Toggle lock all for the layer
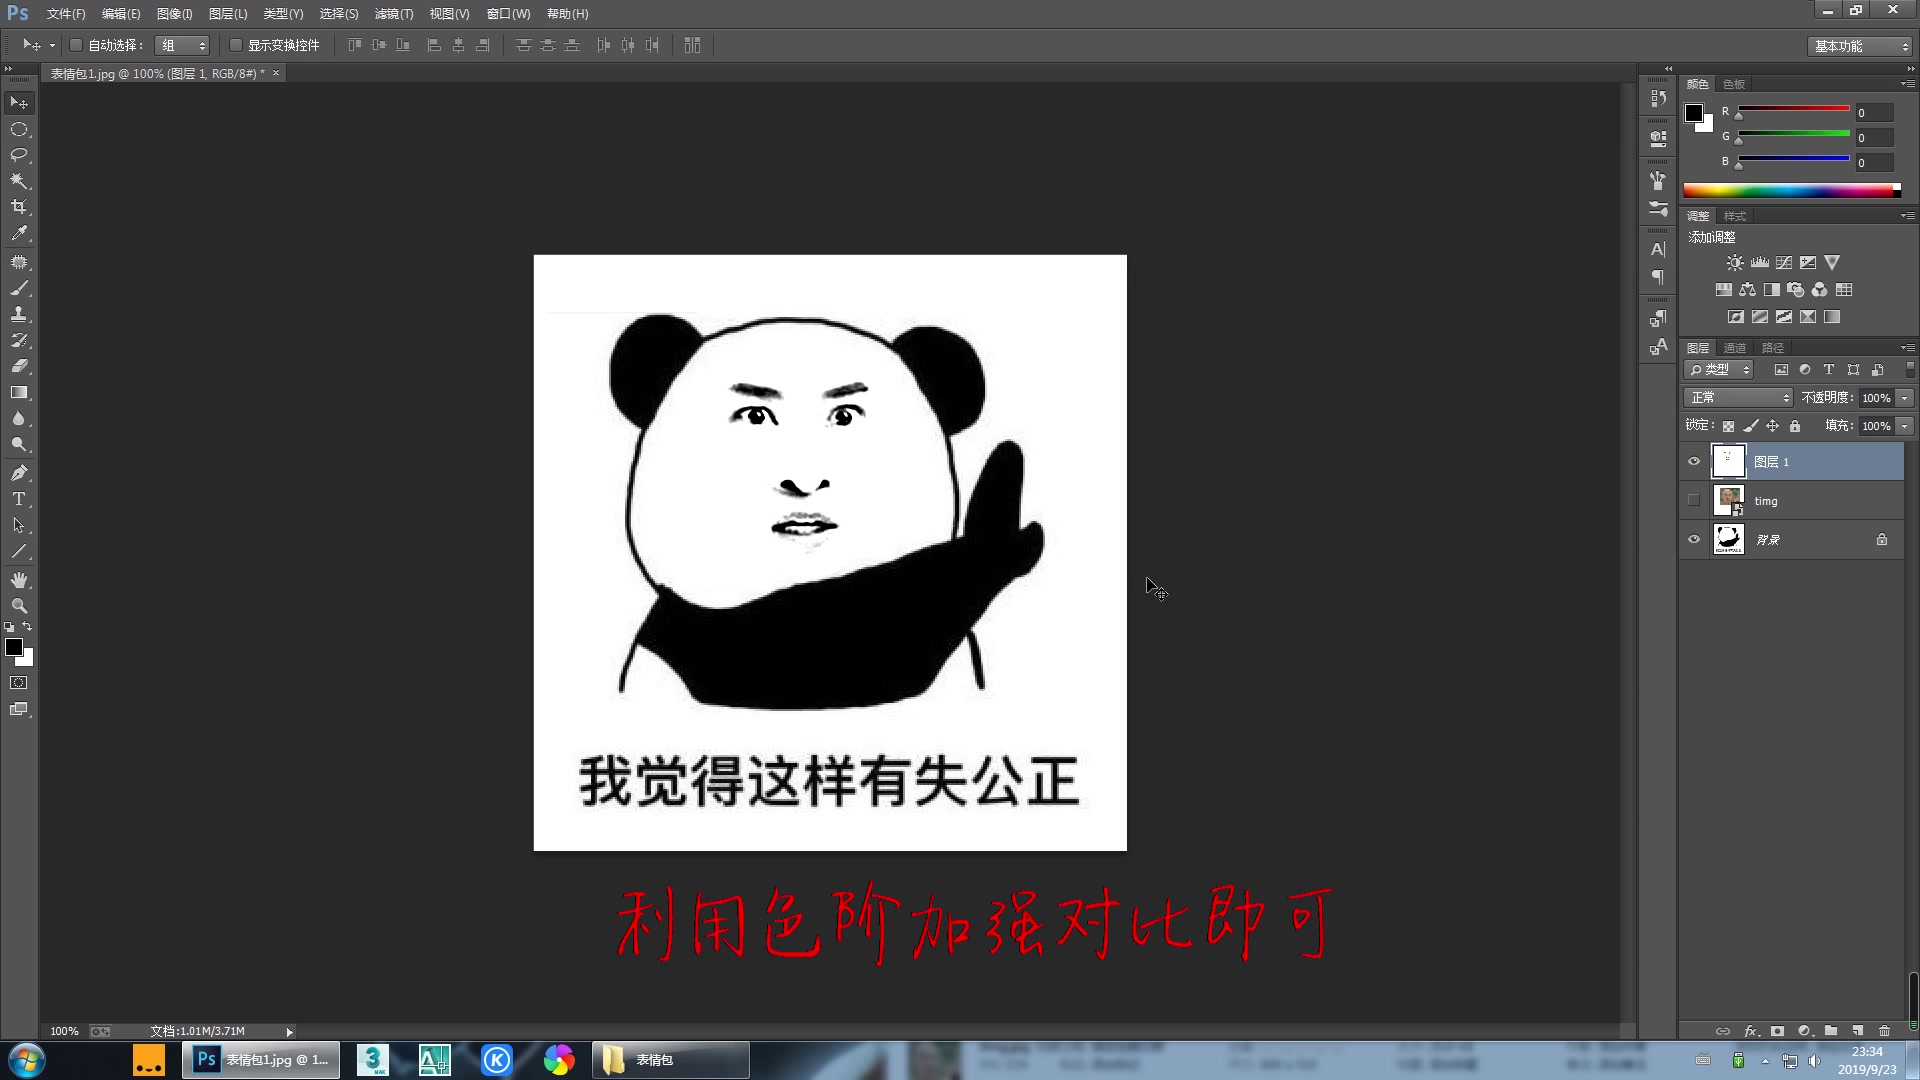 point(1795,426)
